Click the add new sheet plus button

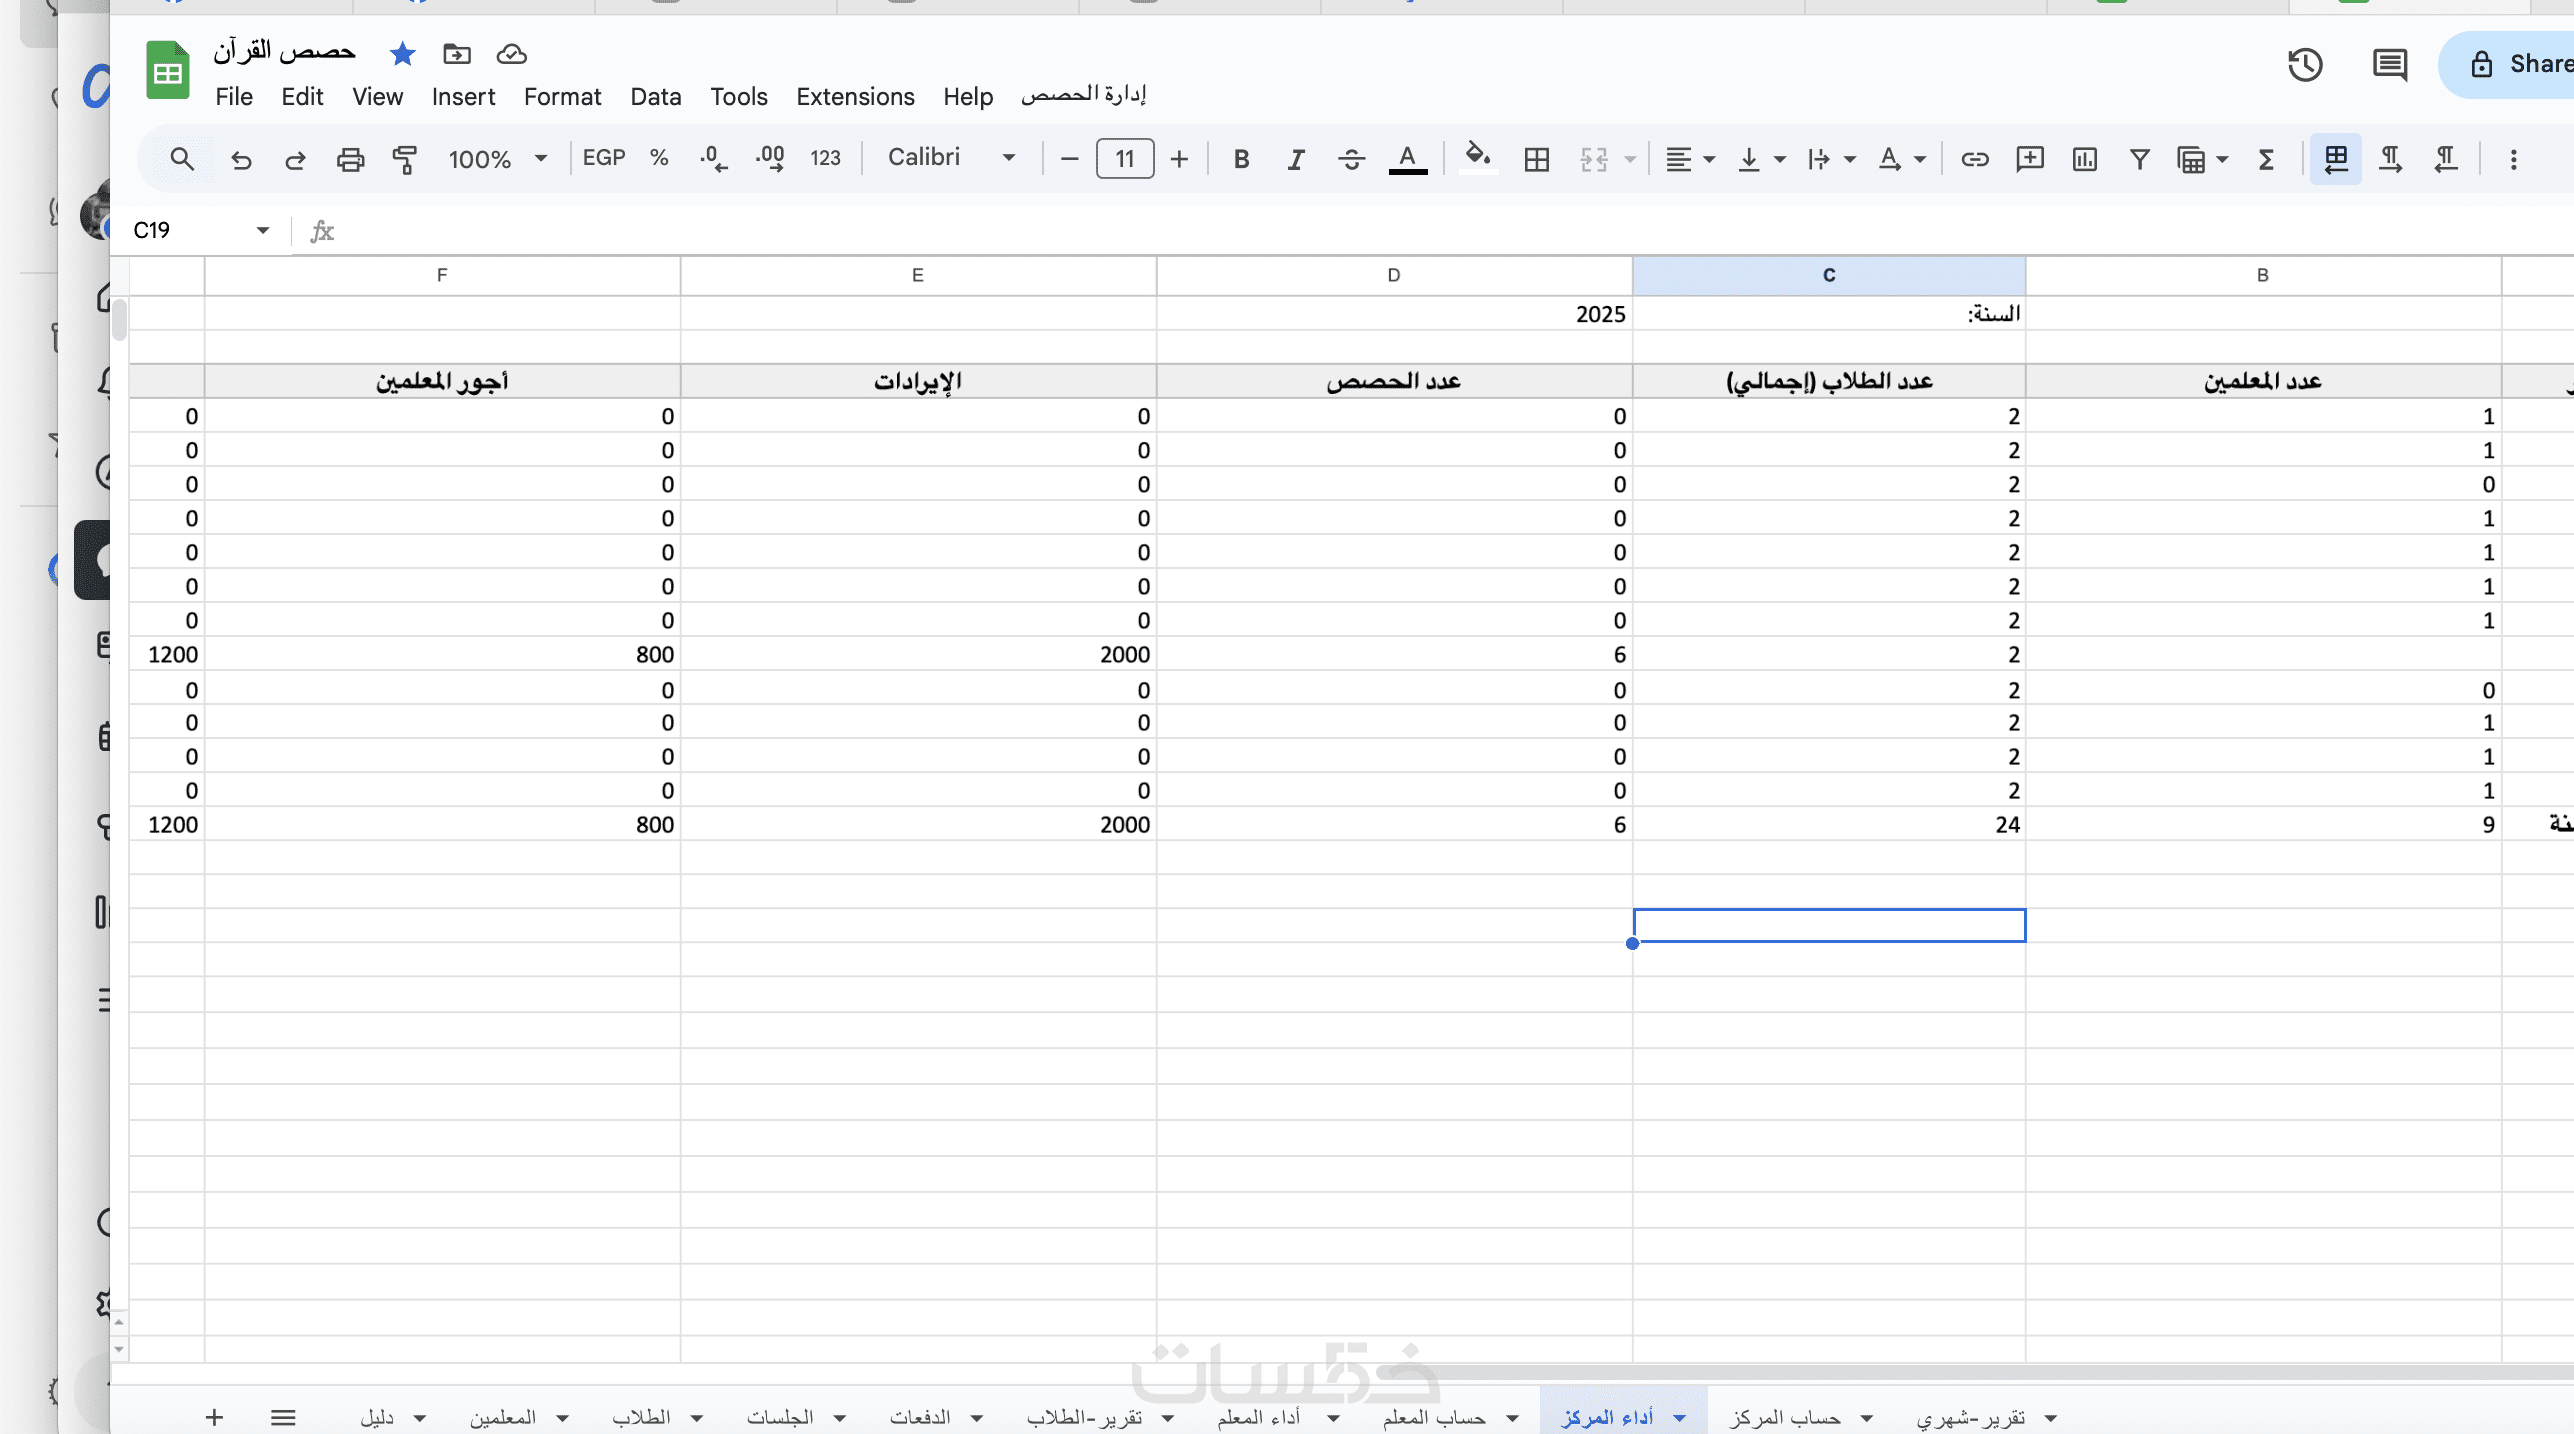[x=214, y=1417]
